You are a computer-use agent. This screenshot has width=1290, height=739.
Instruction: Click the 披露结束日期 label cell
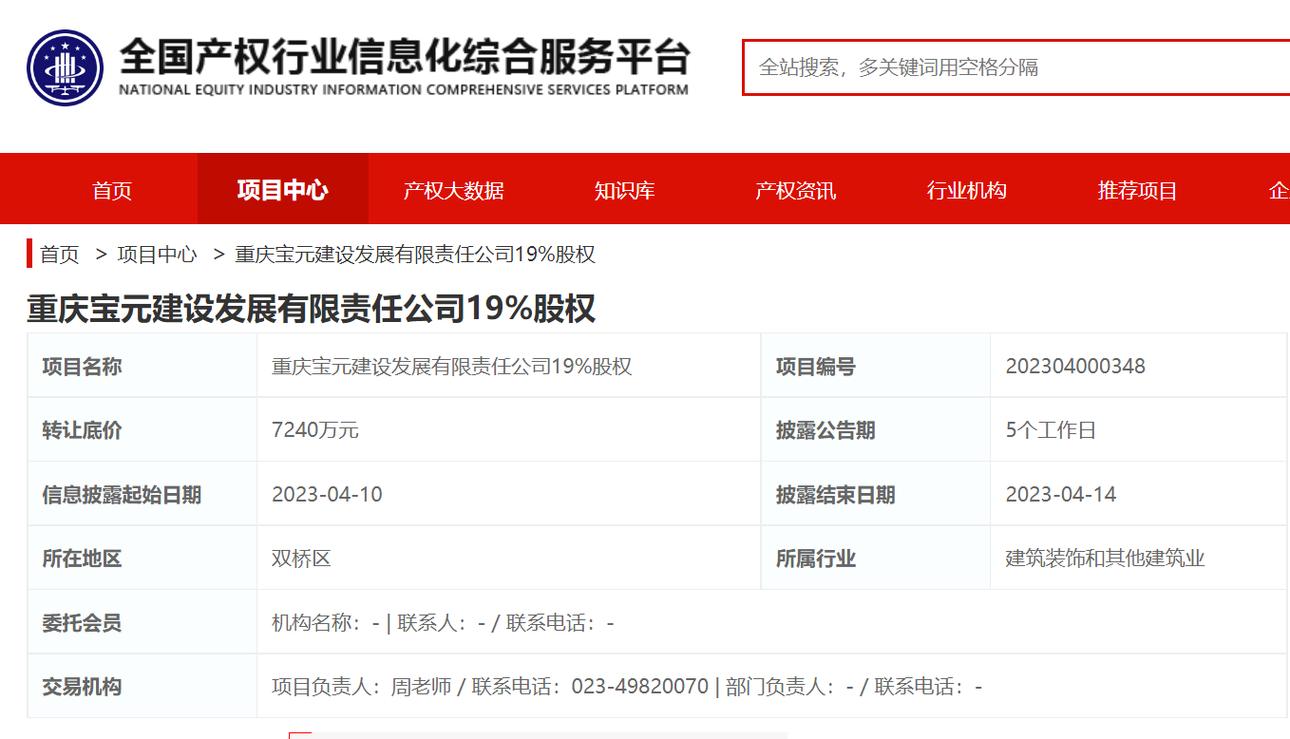point(876,494)
